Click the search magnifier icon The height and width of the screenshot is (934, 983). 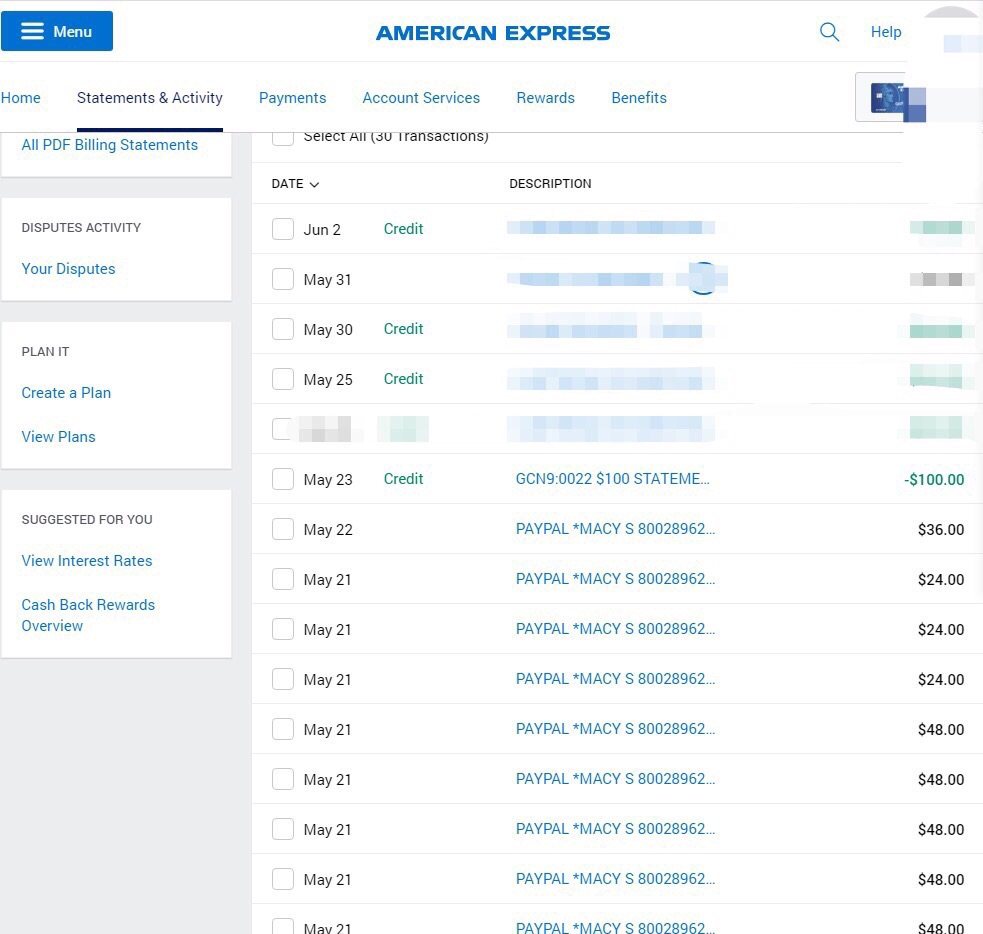coord(829,31)
